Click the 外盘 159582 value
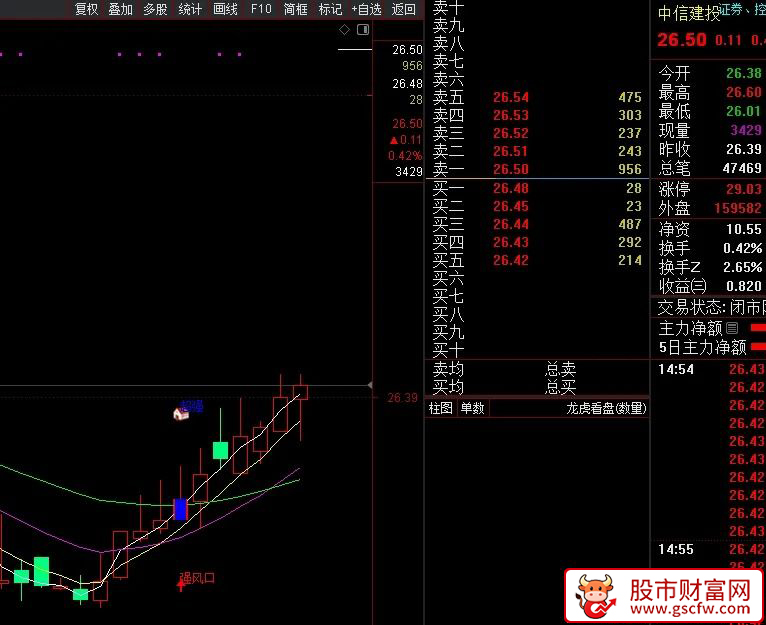This screenshot has height=625, width=766. click(x=738, y=209)
